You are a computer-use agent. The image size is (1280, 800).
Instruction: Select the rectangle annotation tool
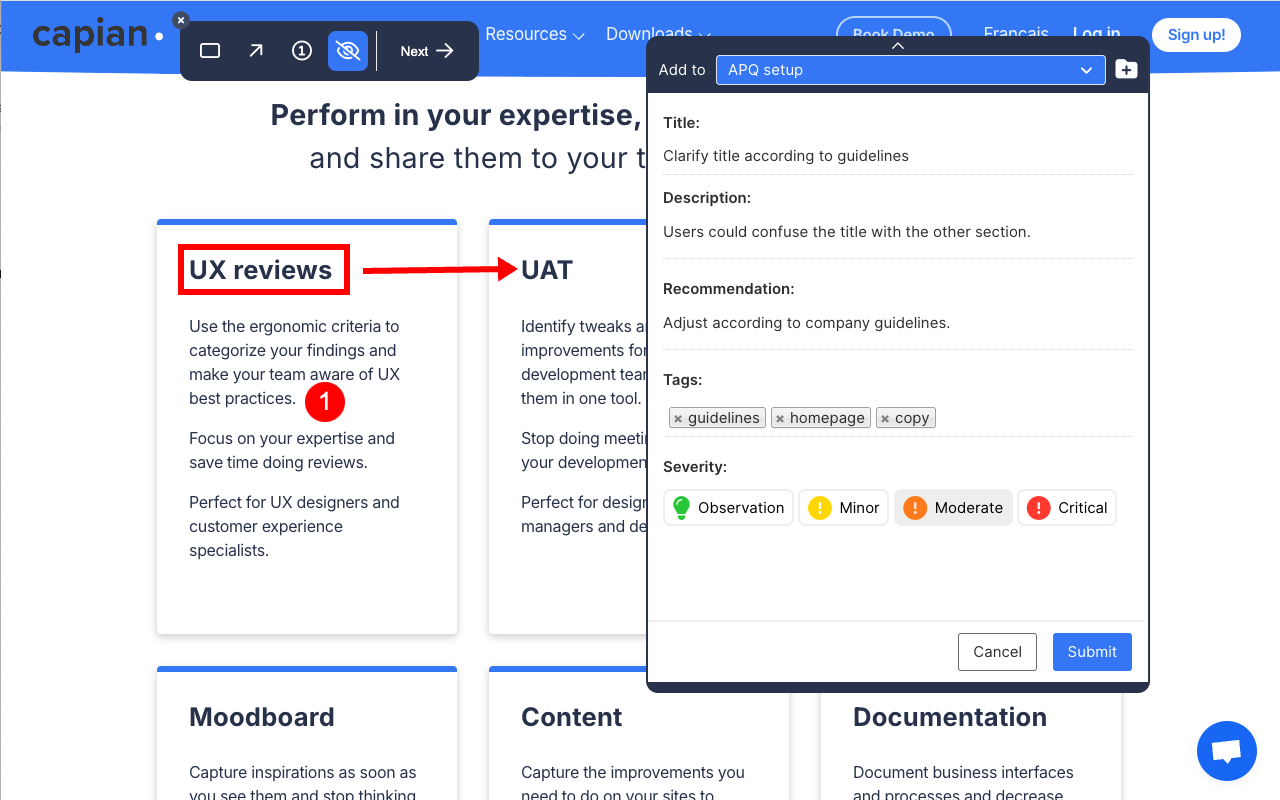210,51
